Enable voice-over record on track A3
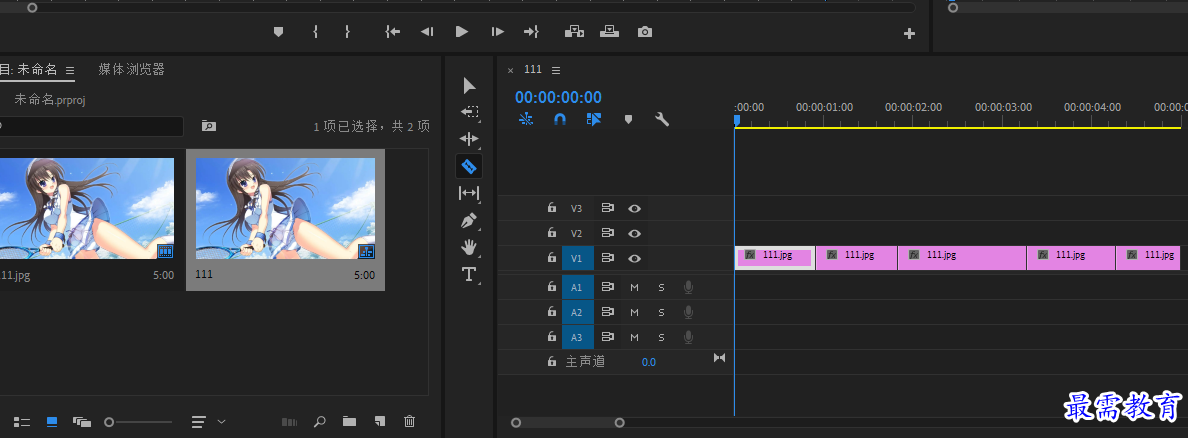The width and height of the screenshot is (1188, 438). click(688, 337)
